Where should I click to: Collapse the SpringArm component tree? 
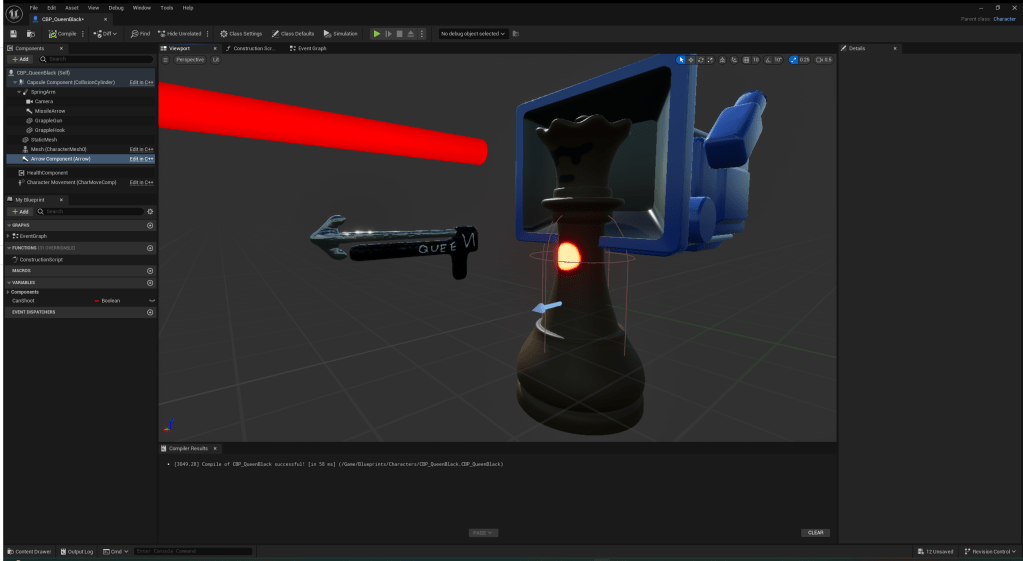tap(18, 92)
